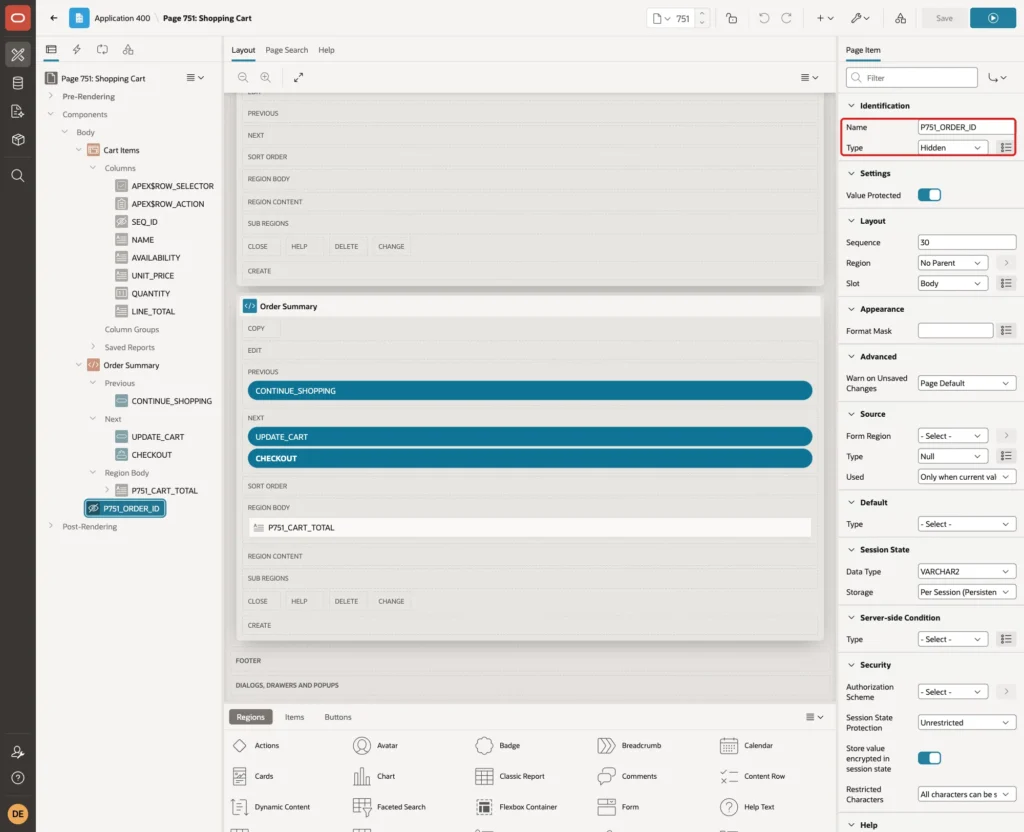Zoom in the layout view
Viewport: 1024px width, 832px height.
[x=266, y=77]
